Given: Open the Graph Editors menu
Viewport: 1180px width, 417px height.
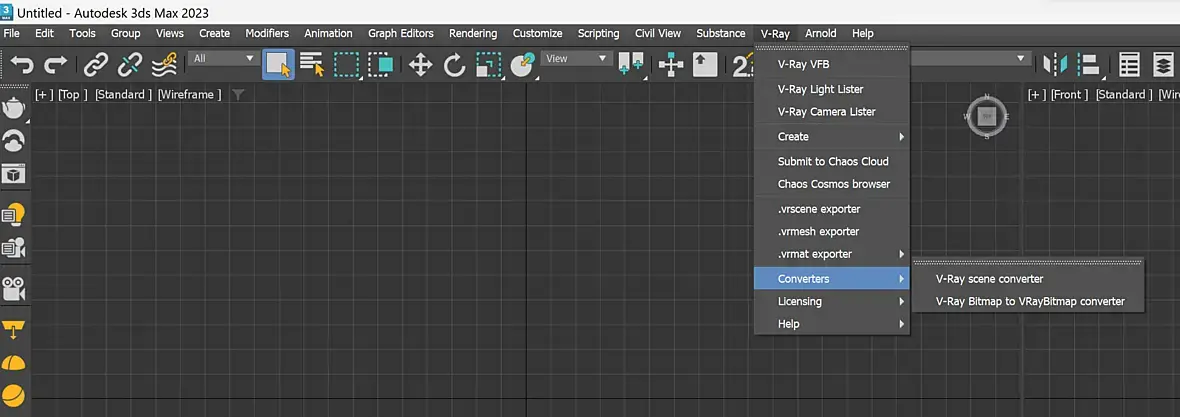Looking at the screenshot, I should click(x=400, y=33).
